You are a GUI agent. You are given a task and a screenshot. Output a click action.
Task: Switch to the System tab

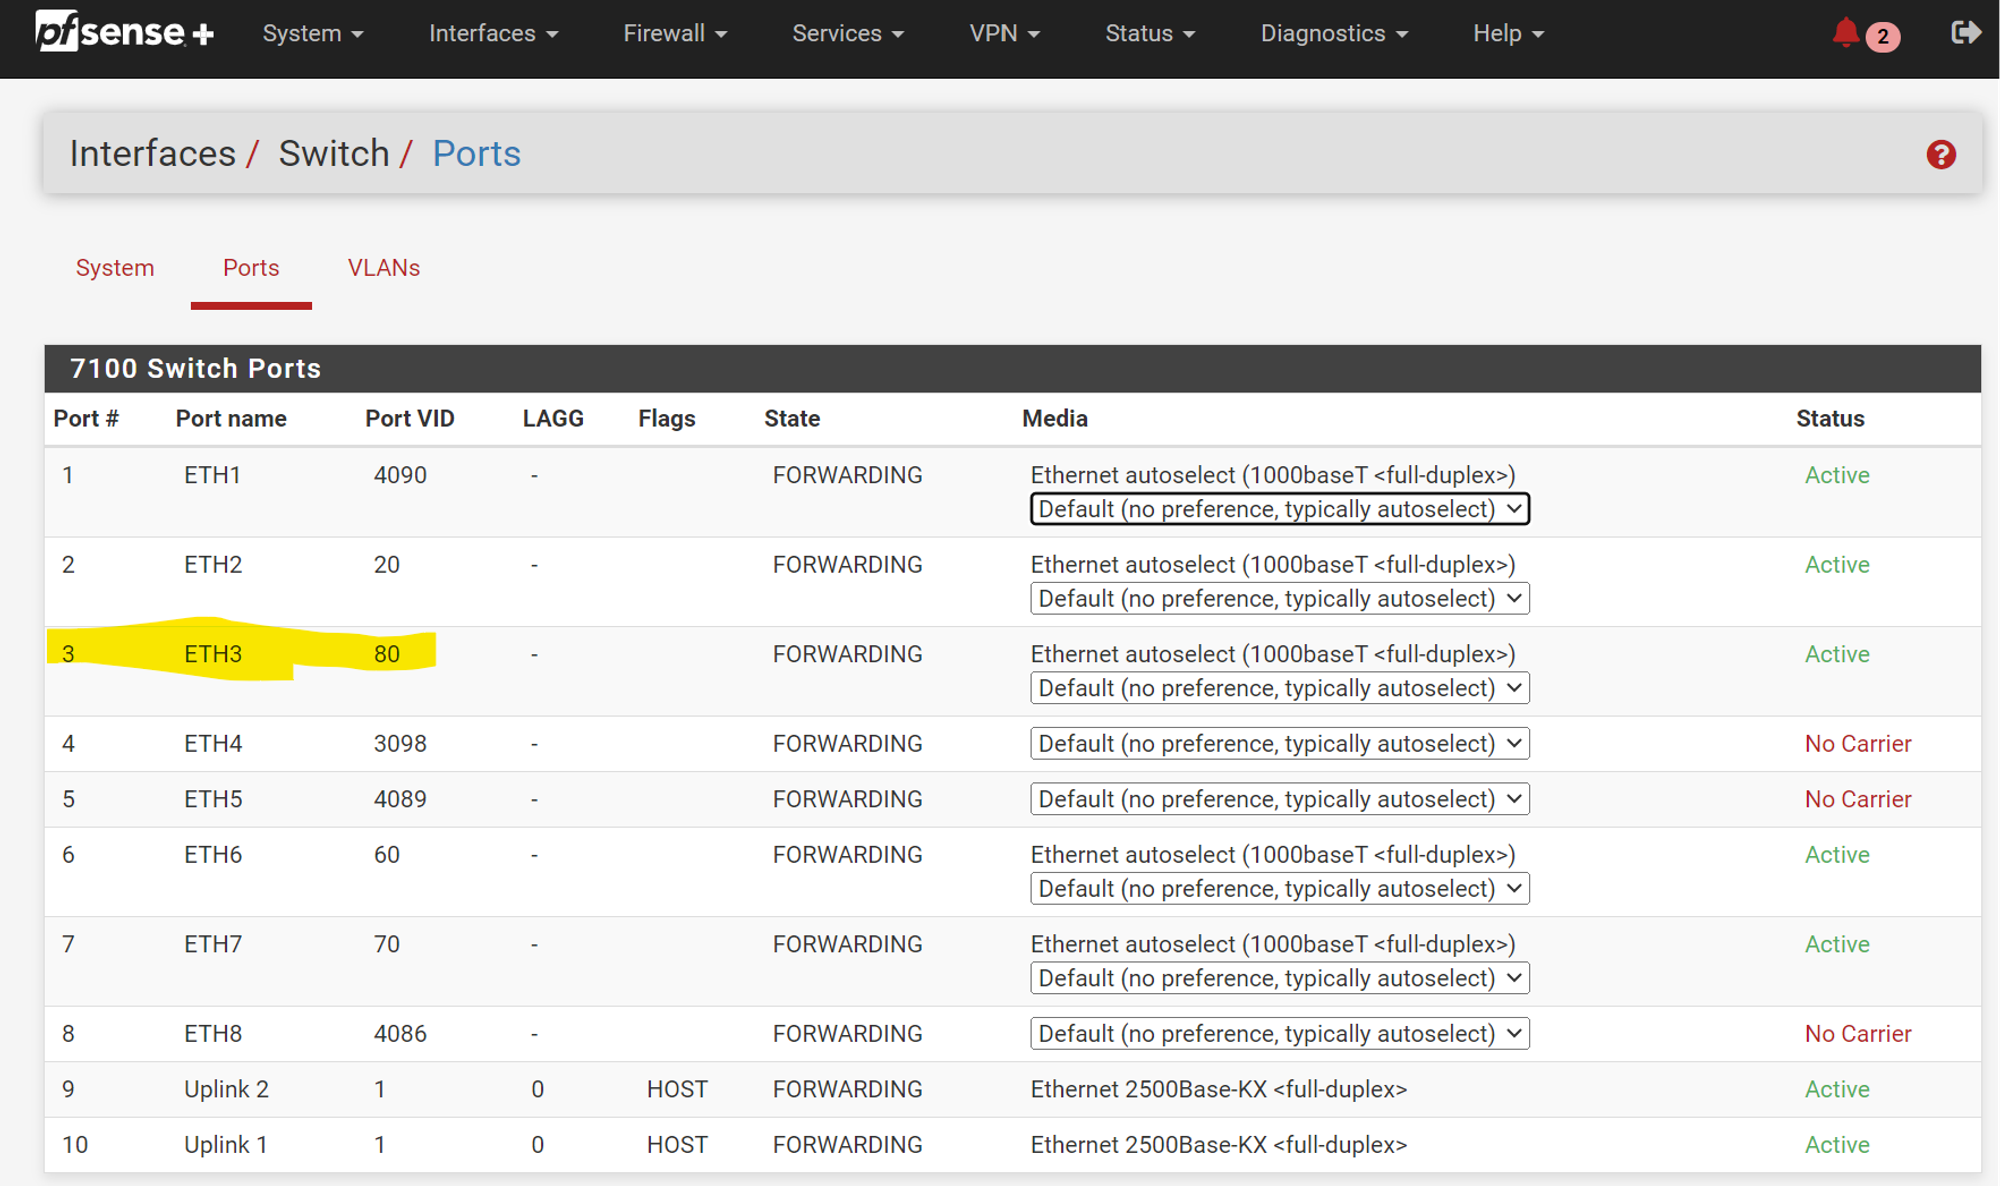115,268
